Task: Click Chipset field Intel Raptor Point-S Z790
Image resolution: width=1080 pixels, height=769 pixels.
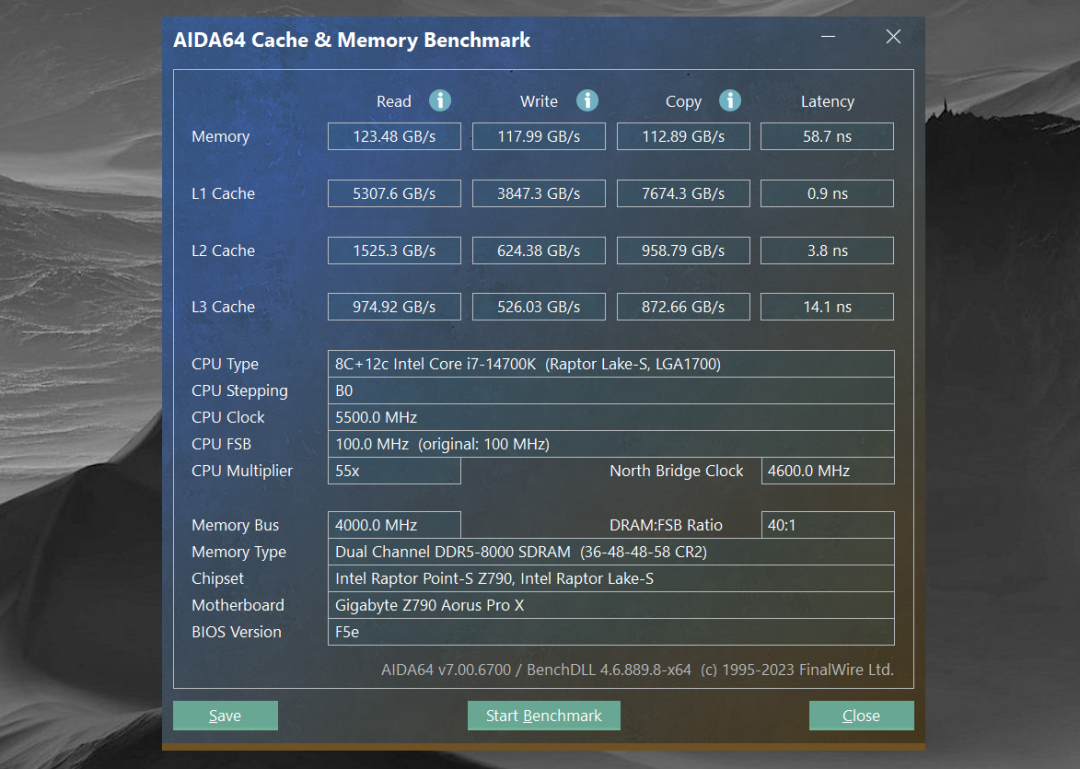Action: (x=611, y=579)
